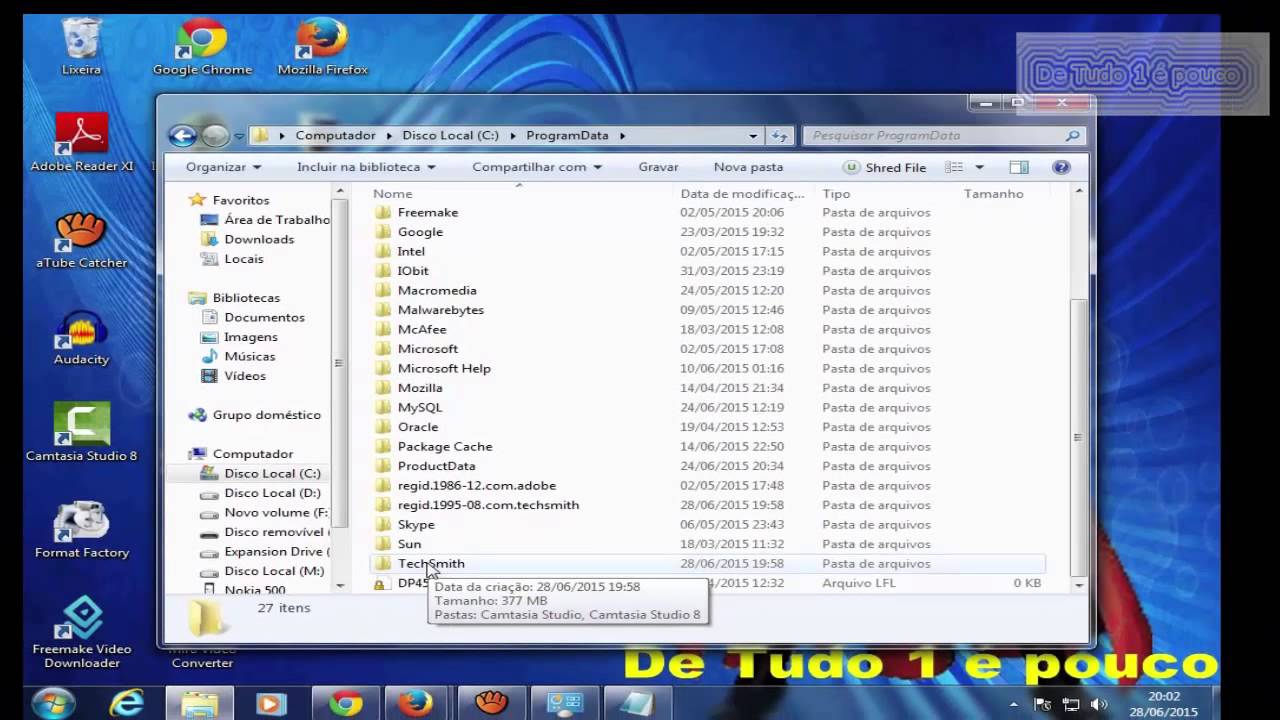
Task: Select the Freemake Video Downloader desktop icon
Action: tap(82, 632)
